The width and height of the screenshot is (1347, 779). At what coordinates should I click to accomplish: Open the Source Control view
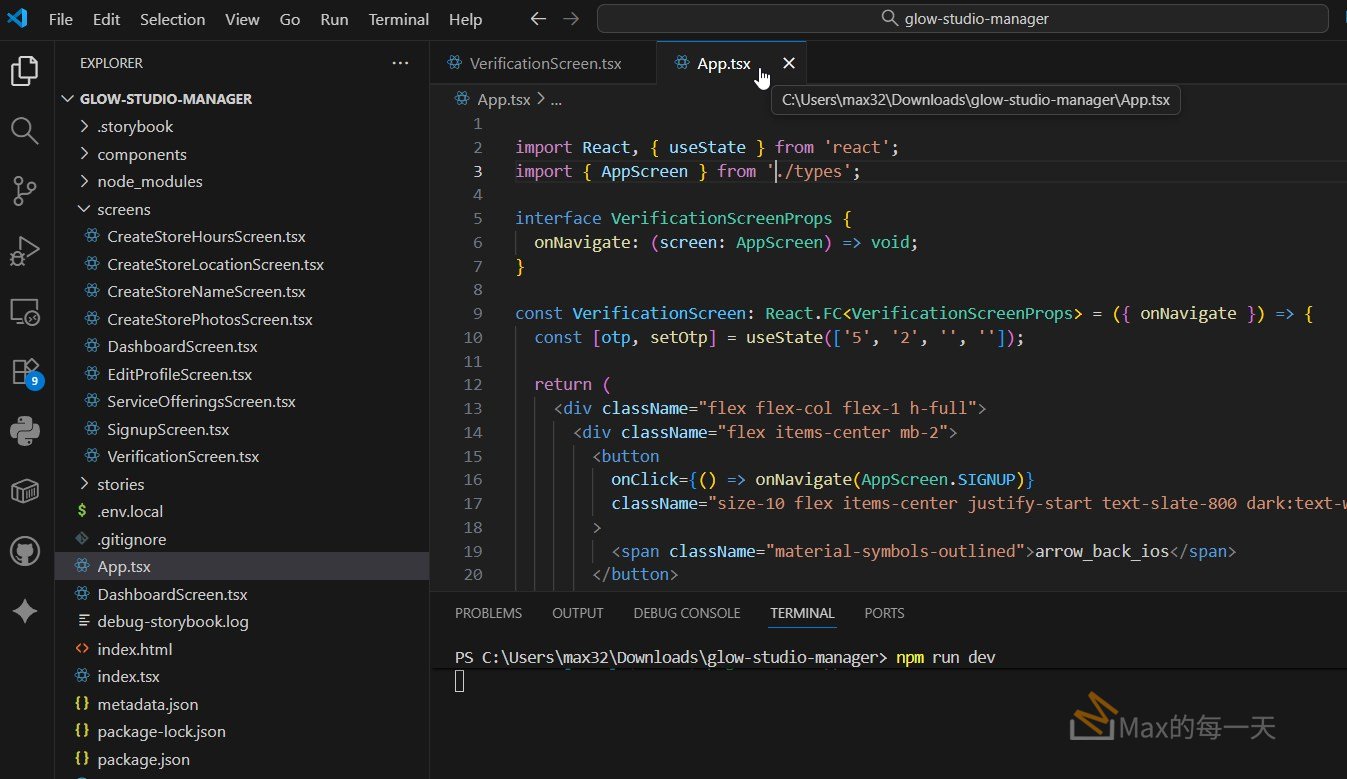coord(25,191)
